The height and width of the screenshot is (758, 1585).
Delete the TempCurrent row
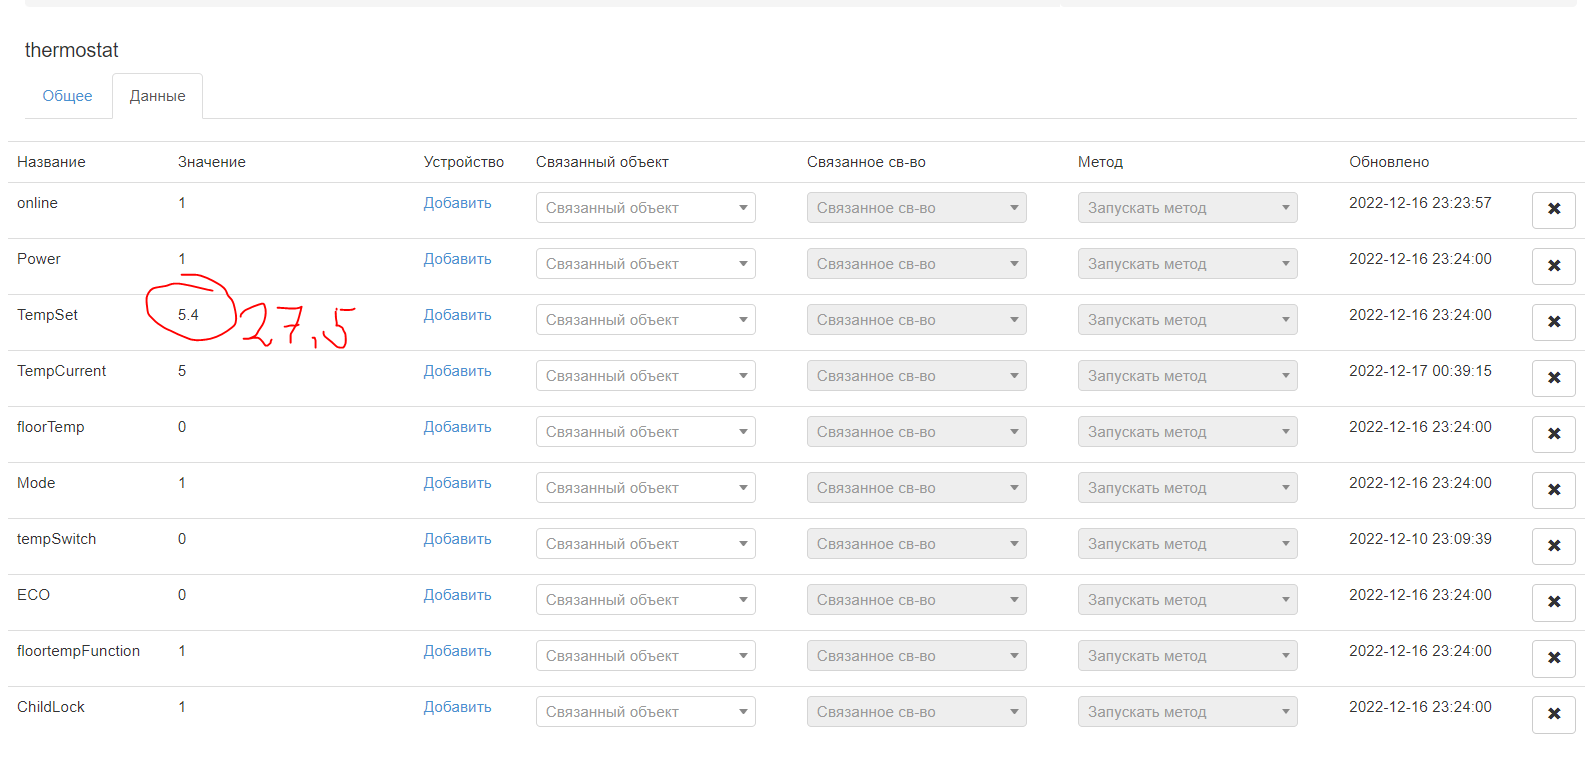[x=1553, y=377]
